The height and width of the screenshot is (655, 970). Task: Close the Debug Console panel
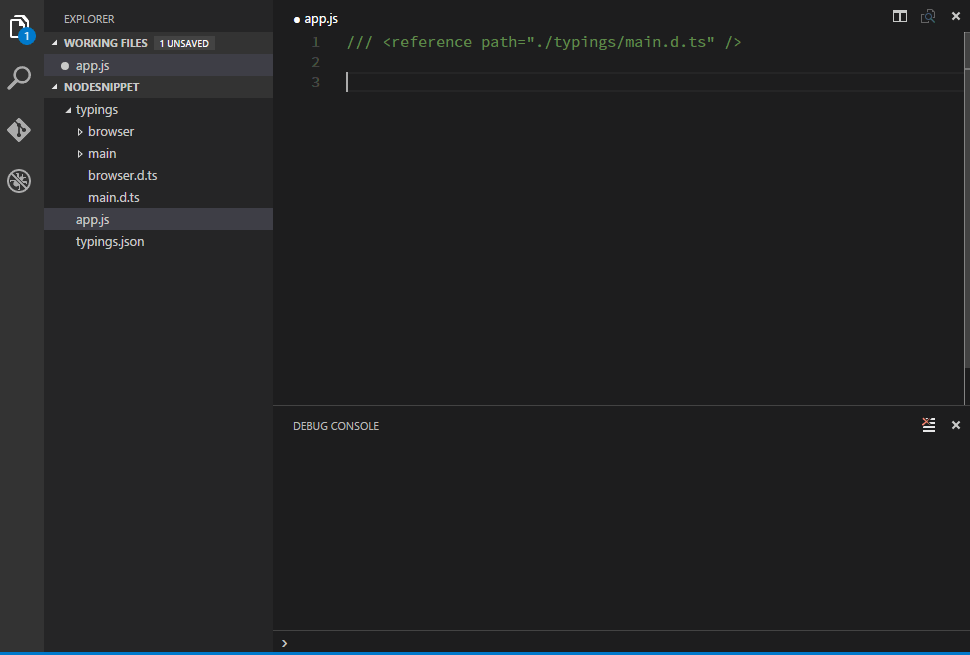pyautogui.click(x=955, y=425)
